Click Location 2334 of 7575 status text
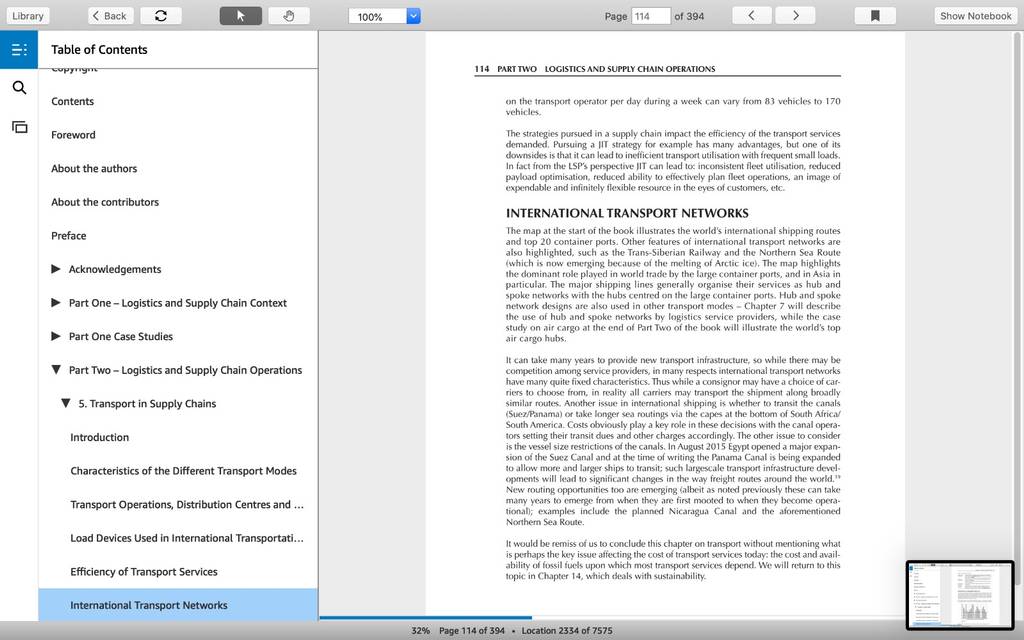 coord(567,631)
